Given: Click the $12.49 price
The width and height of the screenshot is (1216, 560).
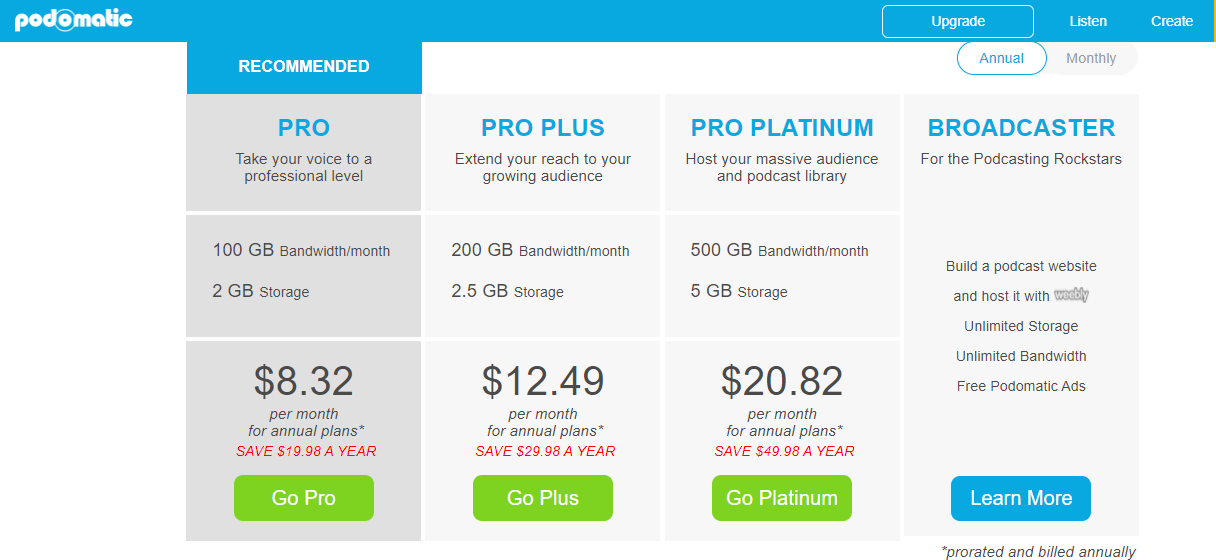Looking at the screenshot, I should click(543, 381).
